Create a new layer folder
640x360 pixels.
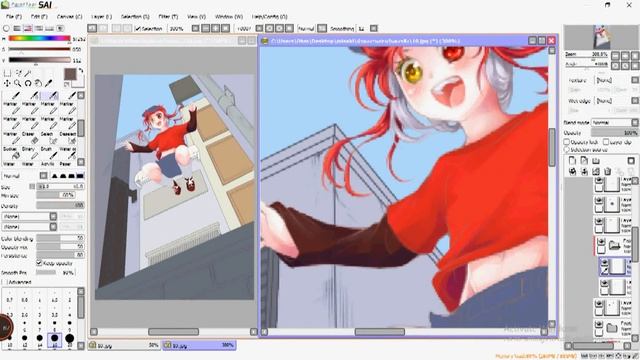tap(596, 160)
